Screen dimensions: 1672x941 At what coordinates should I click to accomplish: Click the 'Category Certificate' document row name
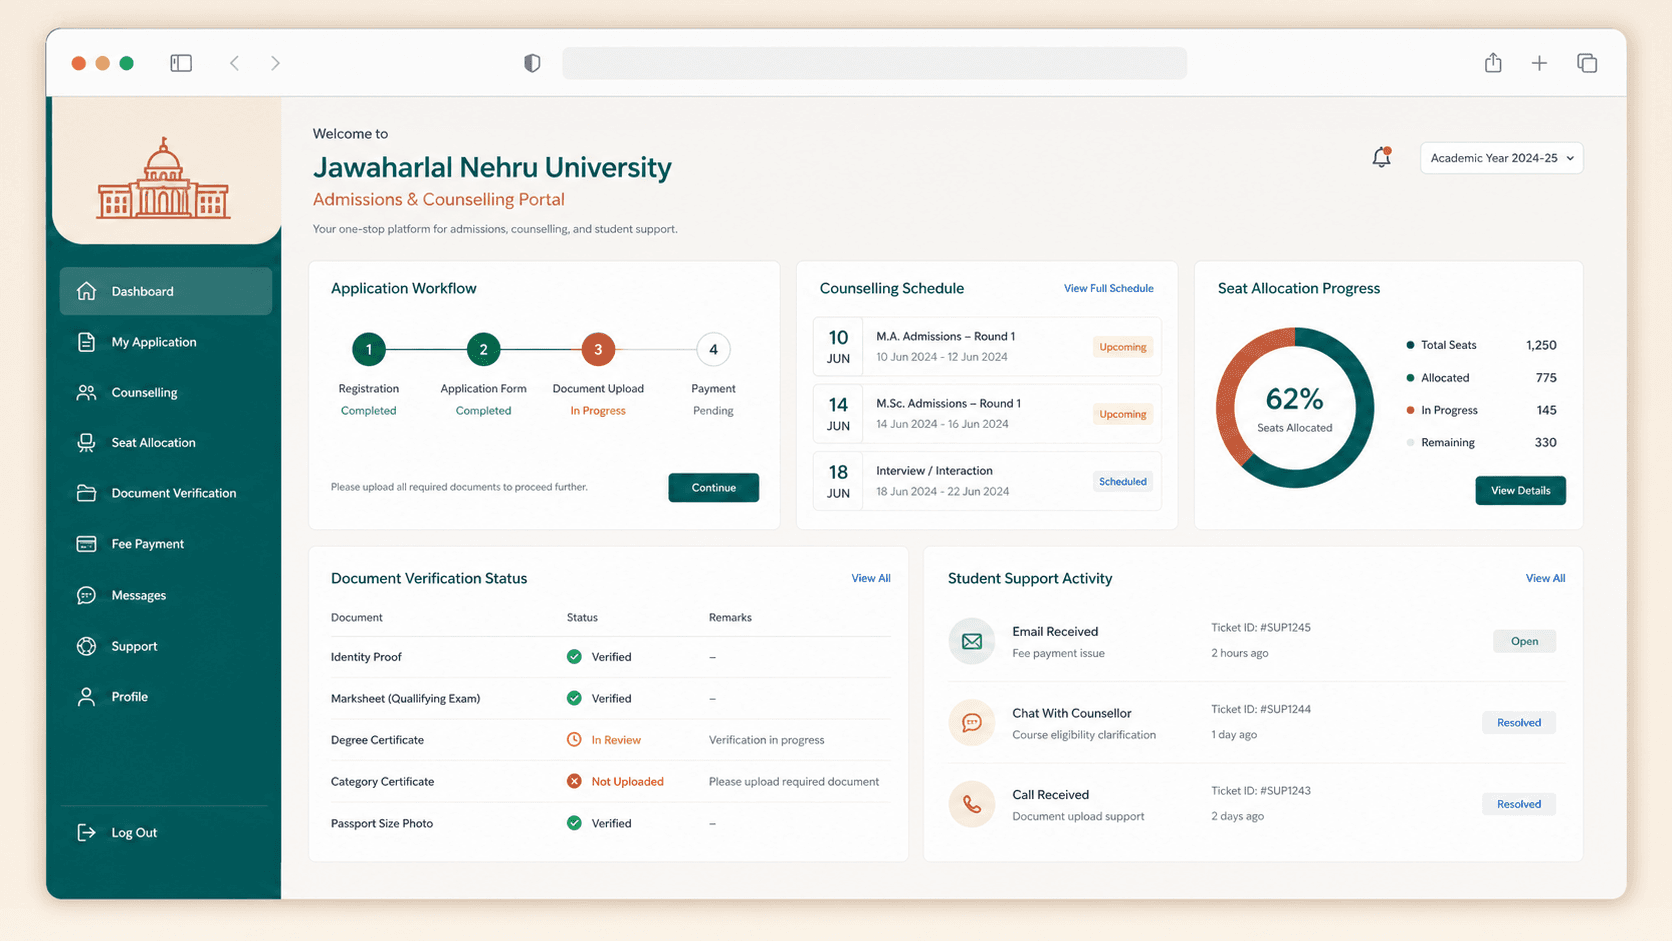coord(382,781)
